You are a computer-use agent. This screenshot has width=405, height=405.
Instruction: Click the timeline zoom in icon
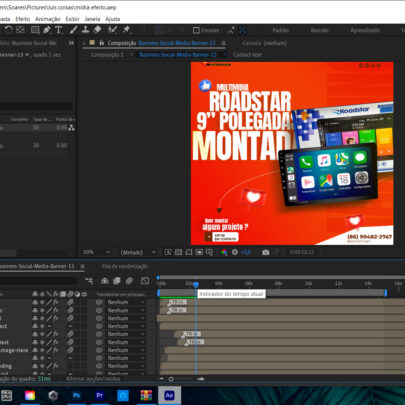coord(201,379)
